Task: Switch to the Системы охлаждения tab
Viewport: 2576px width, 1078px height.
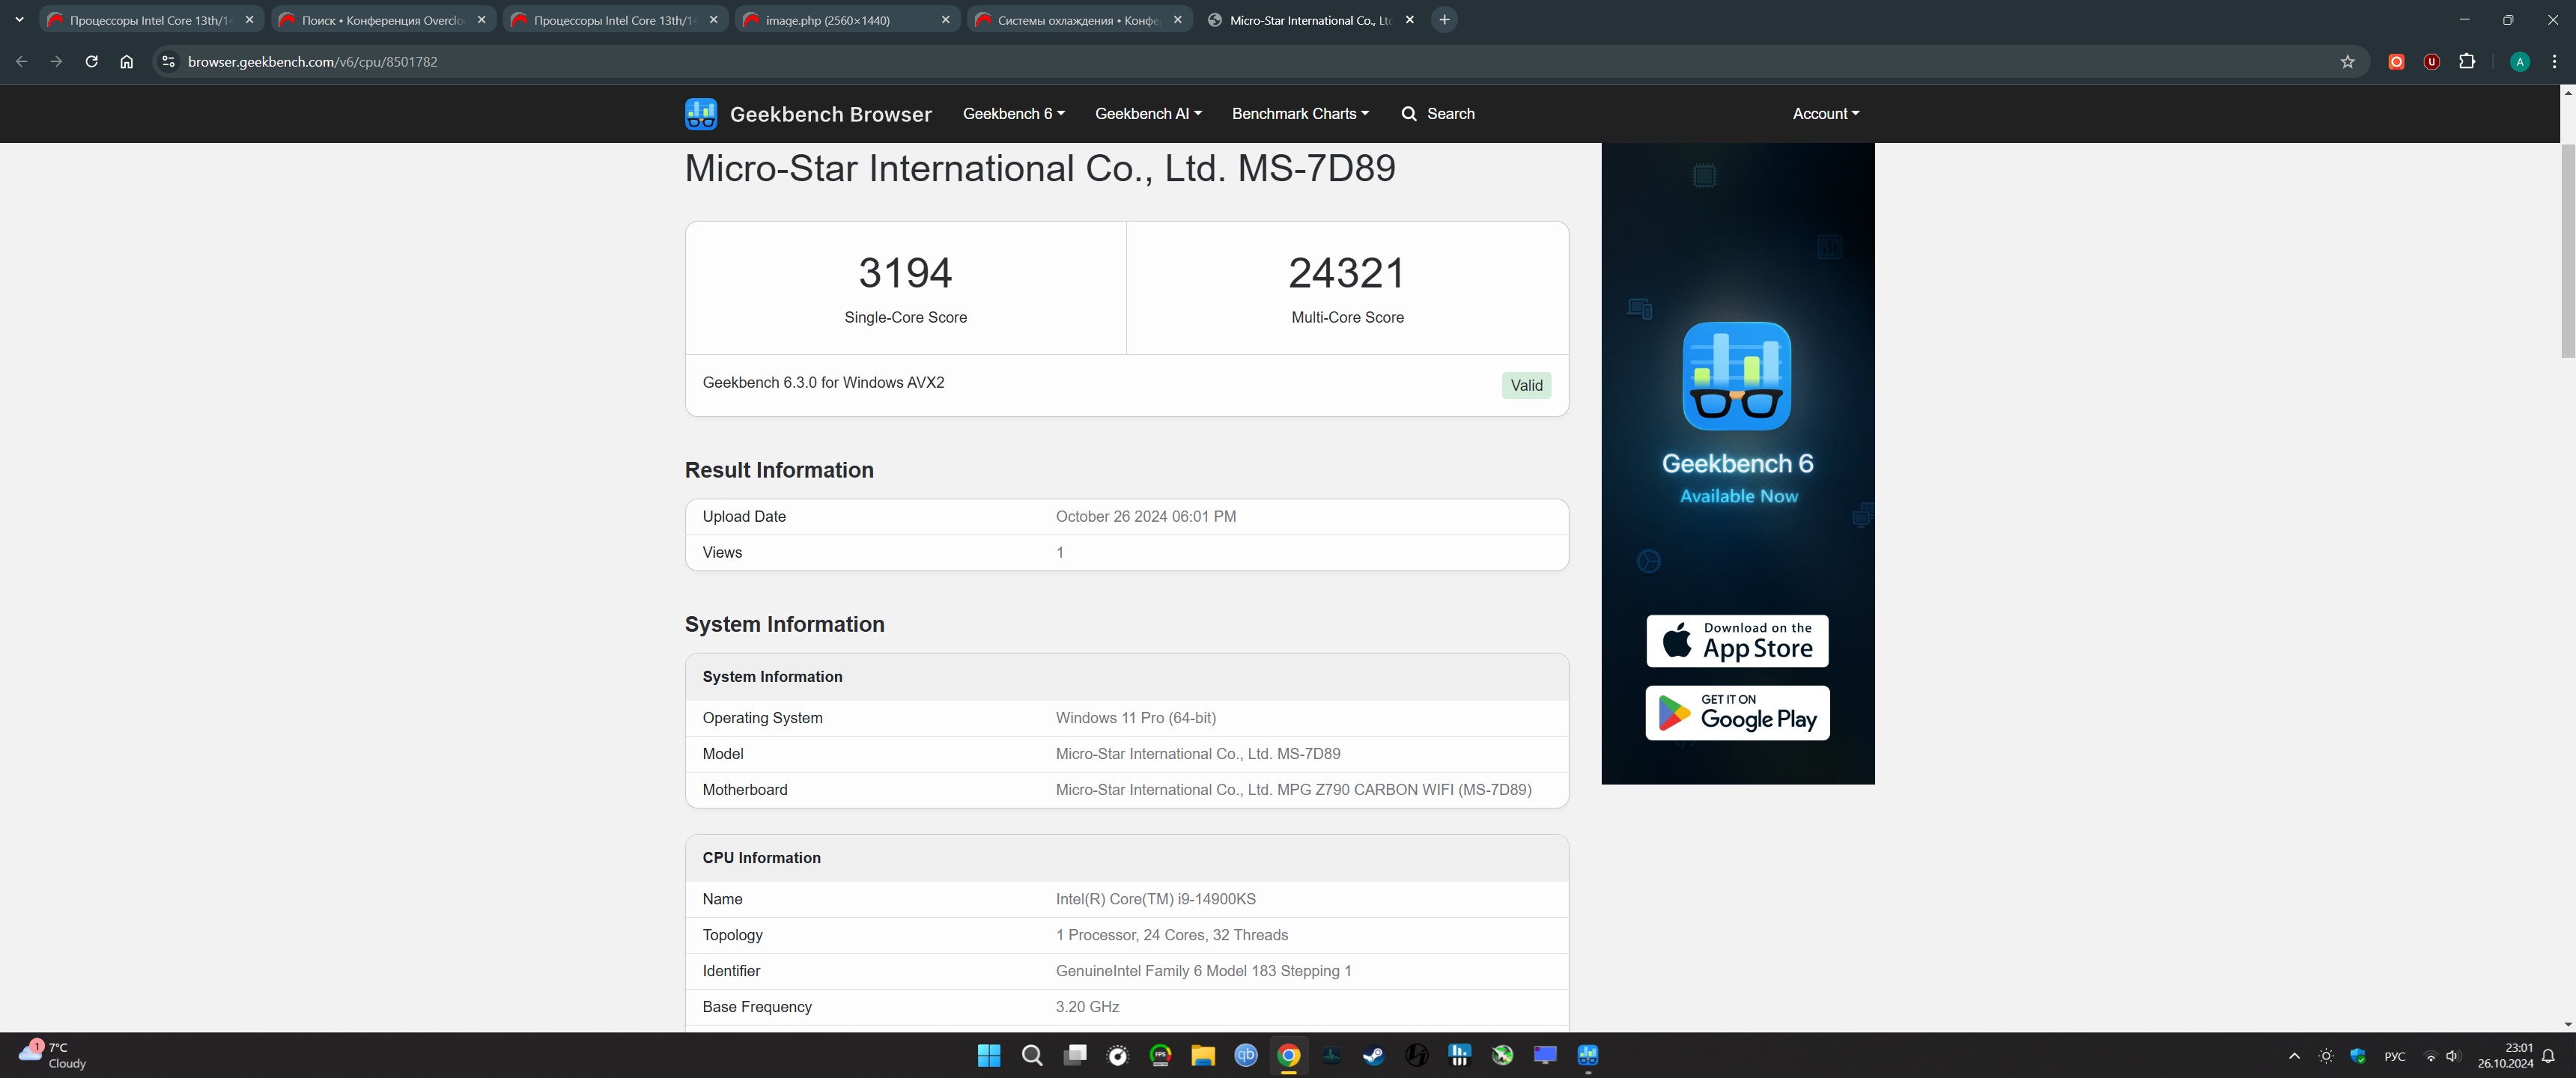Action: pos(1076,20)
